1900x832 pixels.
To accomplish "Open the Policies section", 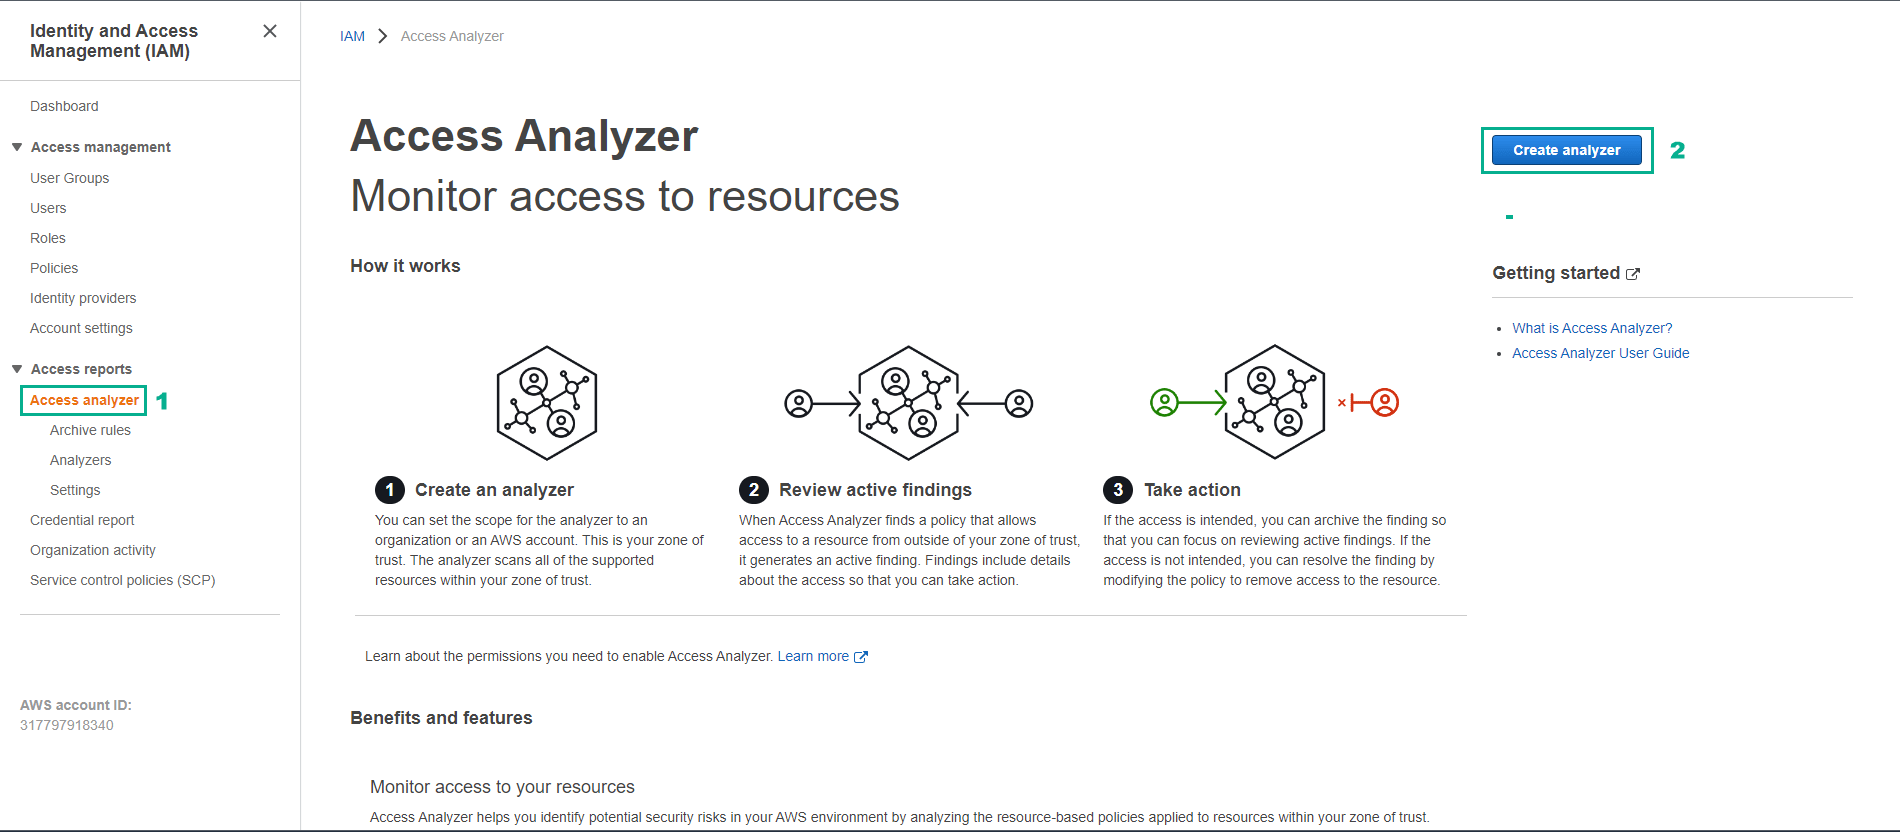I will [x=53, y=267].
